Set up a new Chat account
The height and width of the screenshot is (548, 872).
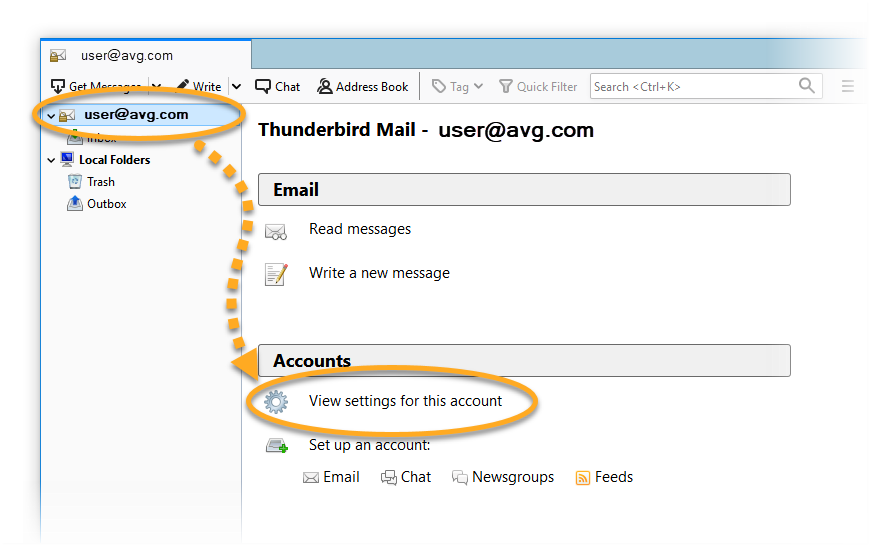(x=415, y=477)
